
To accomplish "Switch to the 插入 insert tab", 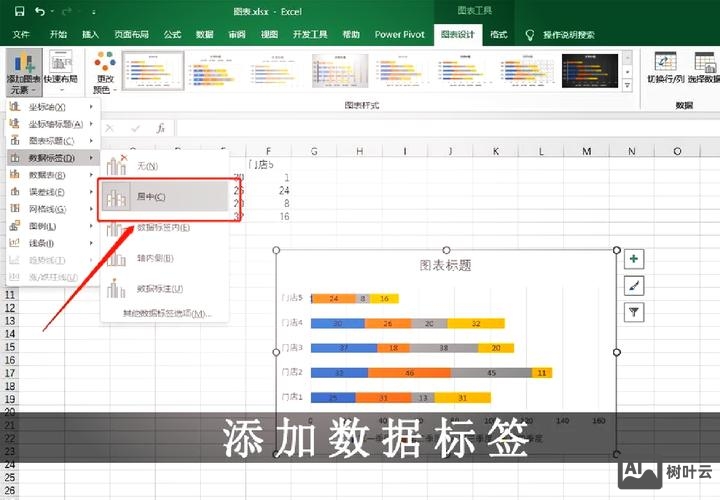I will point(90,34).
